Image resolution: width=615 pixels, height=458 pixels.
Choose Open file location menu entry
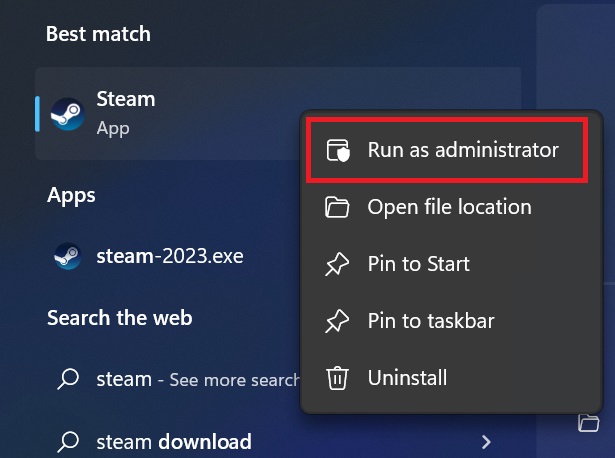click(x=451, y=207)
